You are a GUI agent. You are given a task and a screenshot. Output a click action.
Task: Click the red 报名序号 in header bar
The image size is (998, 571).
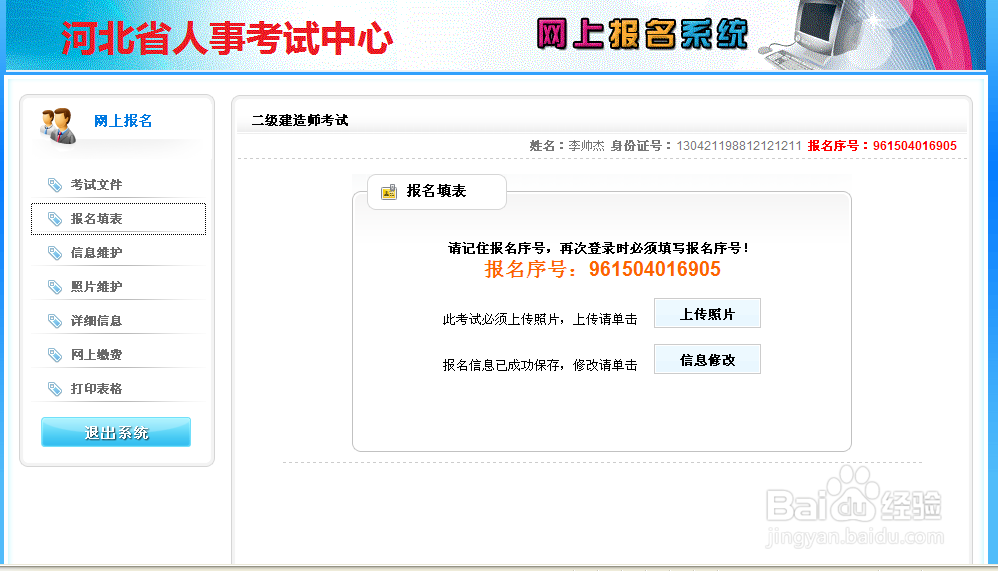pos(882,146)
